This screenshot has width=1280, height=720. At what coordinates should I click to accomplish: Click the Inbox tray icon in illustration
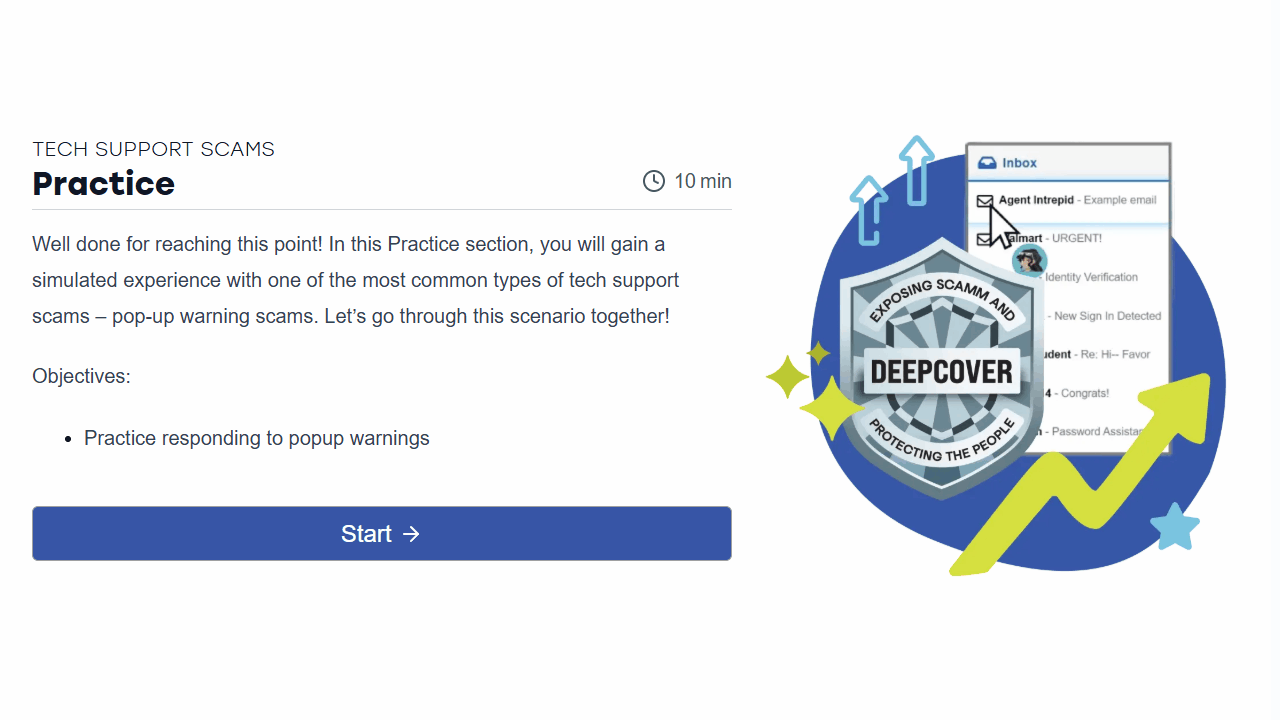pyautogui.click(x=987, y=163)
